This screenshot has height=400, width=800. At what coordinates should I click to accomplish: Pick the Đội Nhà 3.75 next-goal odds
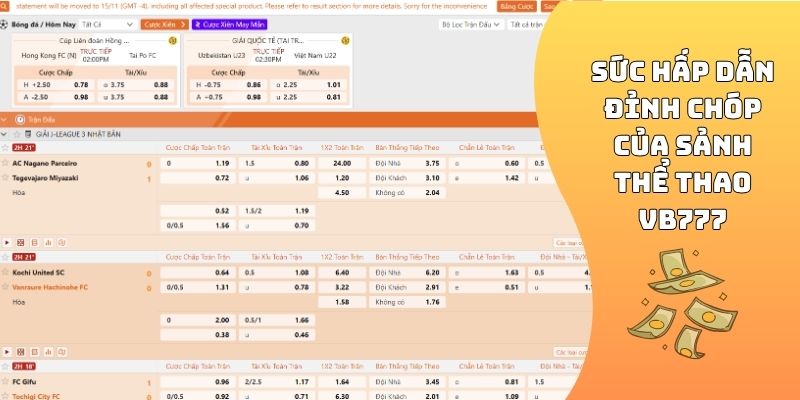coord(432,162)
